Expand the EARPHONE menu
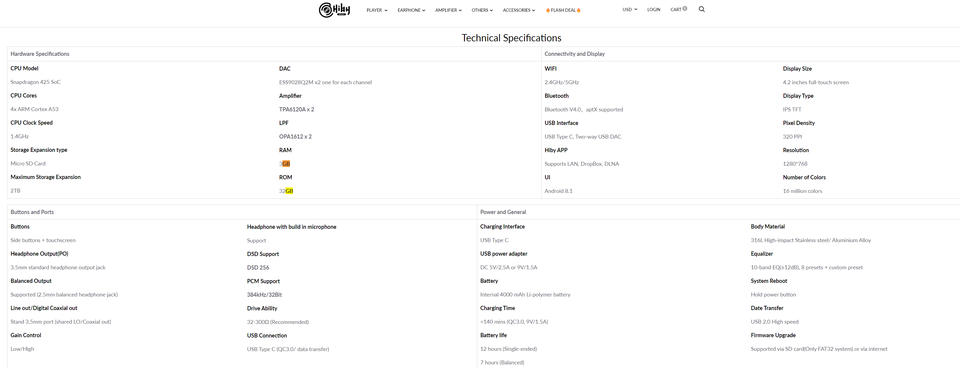 point(411,10)
